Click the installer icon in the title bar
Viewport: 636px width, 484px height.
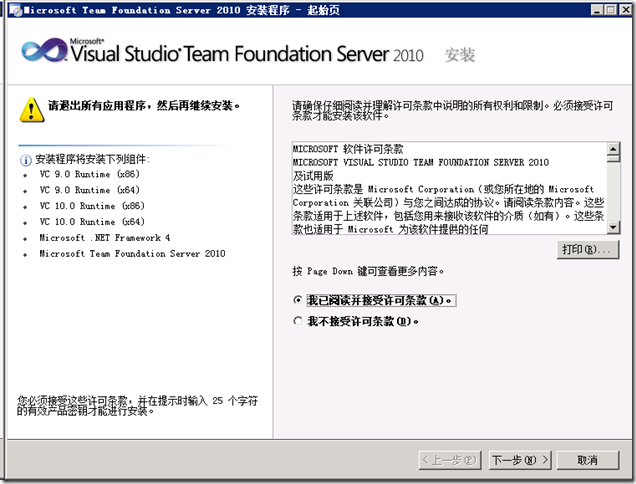tap(16, 10)
